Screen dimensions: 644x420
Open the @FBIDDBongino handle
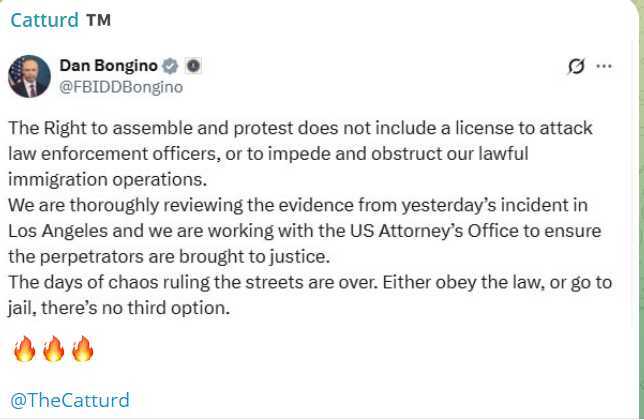pos(121,87)
